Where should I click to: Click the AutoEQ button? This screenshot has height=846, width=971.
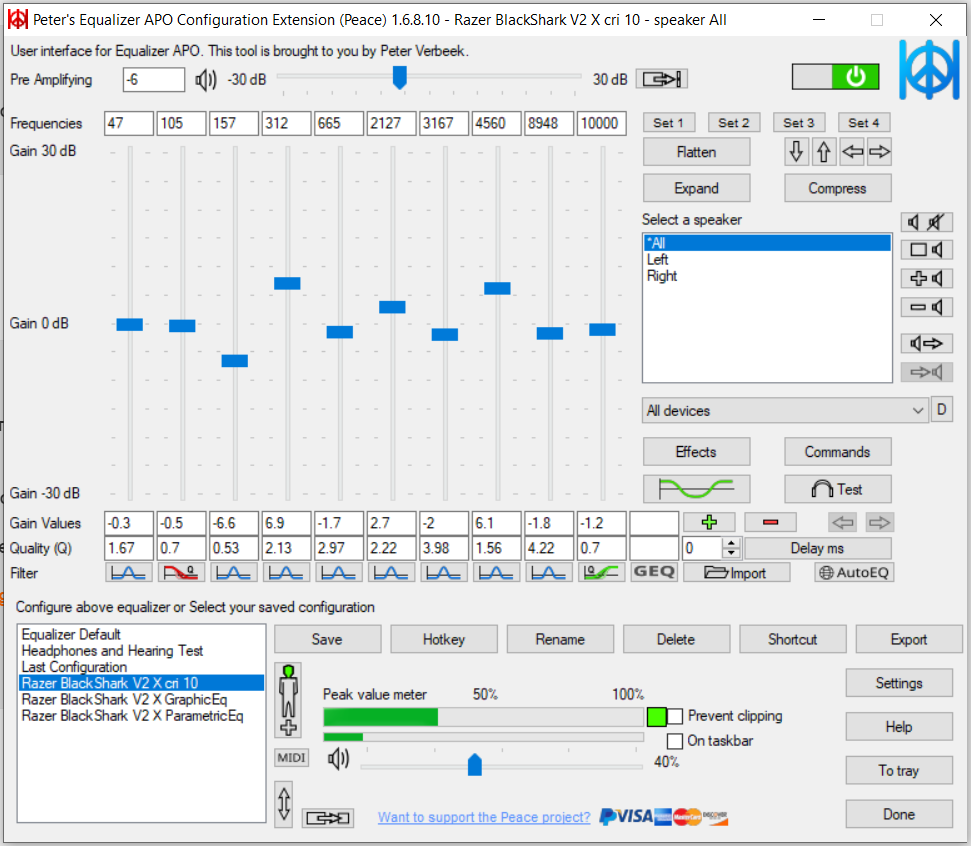point(854,573)
